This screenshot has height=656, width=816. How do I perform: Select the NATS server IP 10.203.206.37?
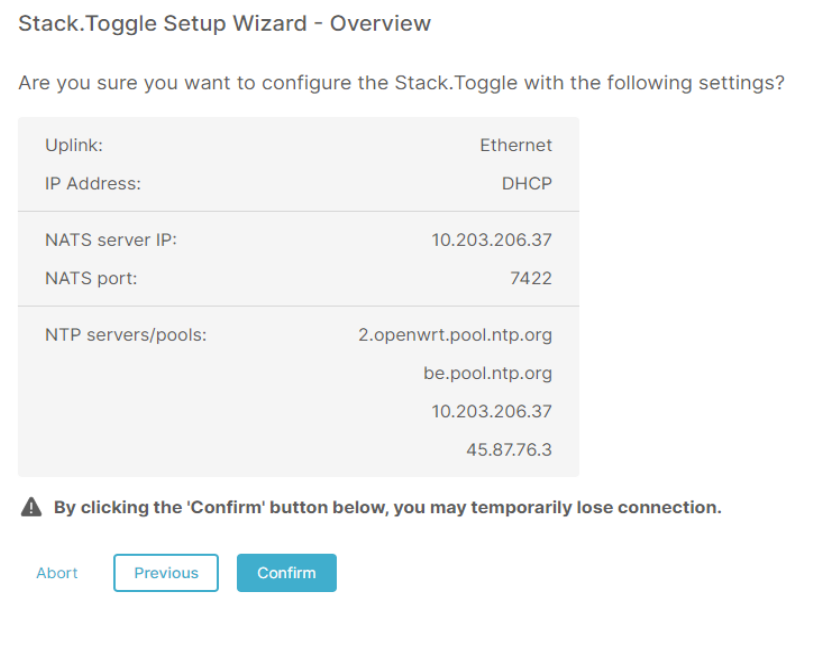pos(492,240)
